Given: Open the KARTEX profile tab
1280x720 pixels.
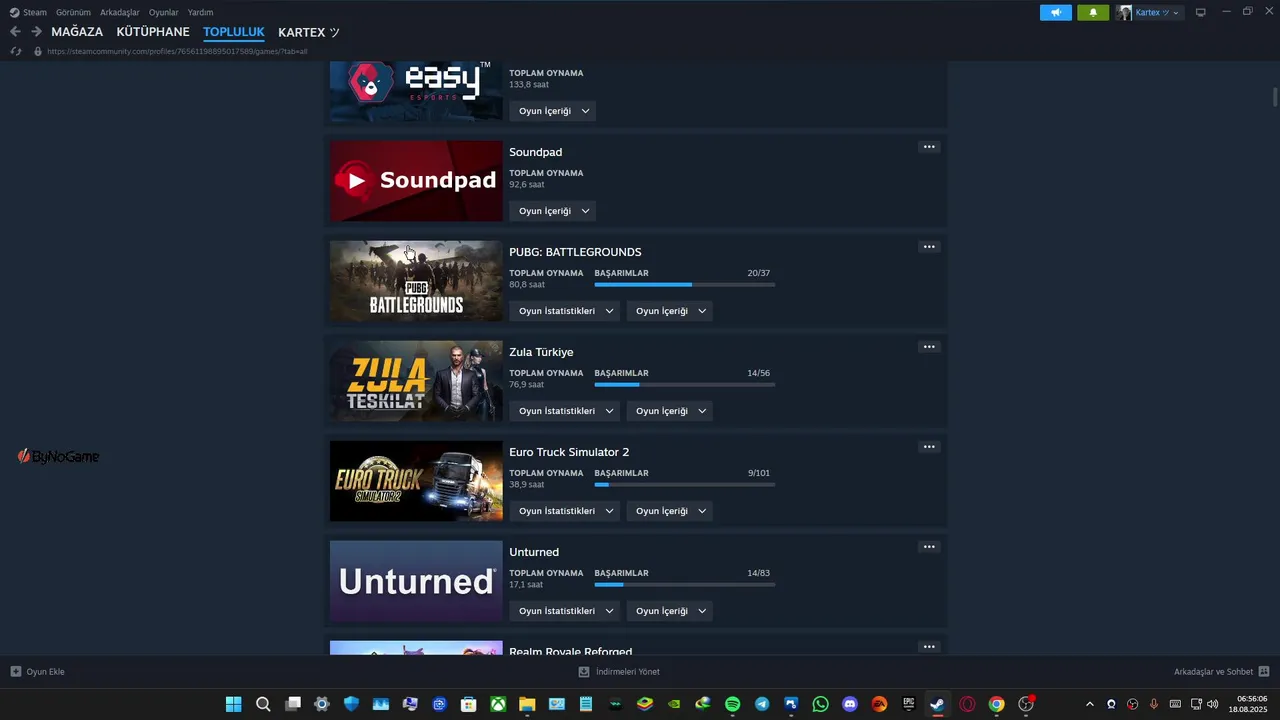Looking at the screenshot, I should point(309,32).
